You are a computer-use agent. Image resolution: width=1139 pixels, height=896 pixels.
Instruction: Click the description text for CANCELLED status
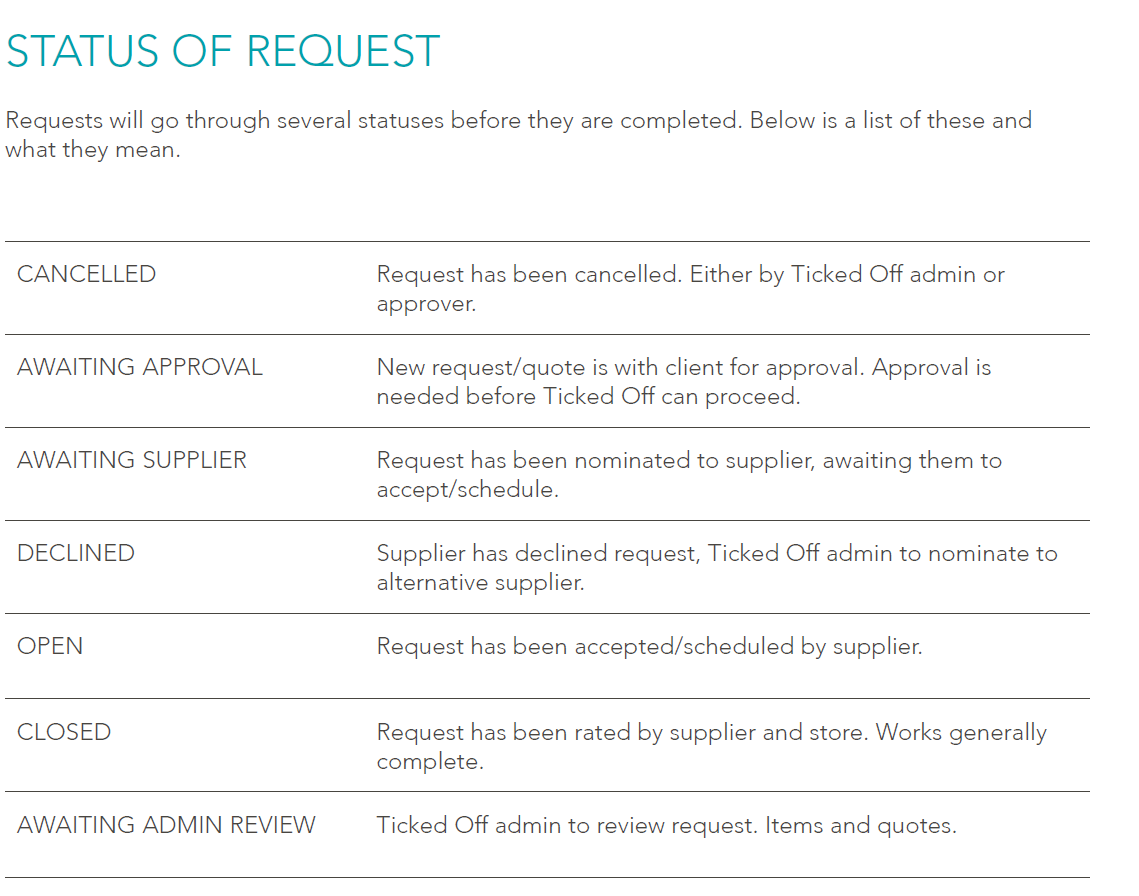click(x=690, y=288)
